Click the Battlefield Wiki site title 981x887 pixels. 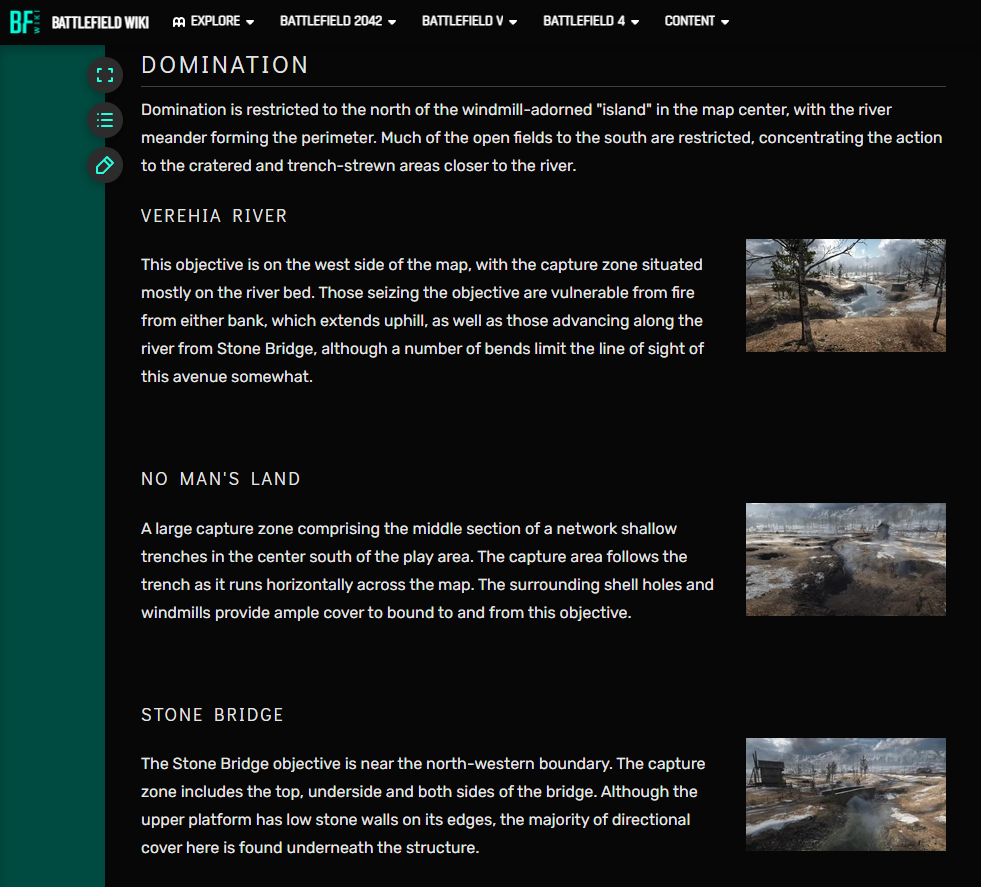click(100, 23)
